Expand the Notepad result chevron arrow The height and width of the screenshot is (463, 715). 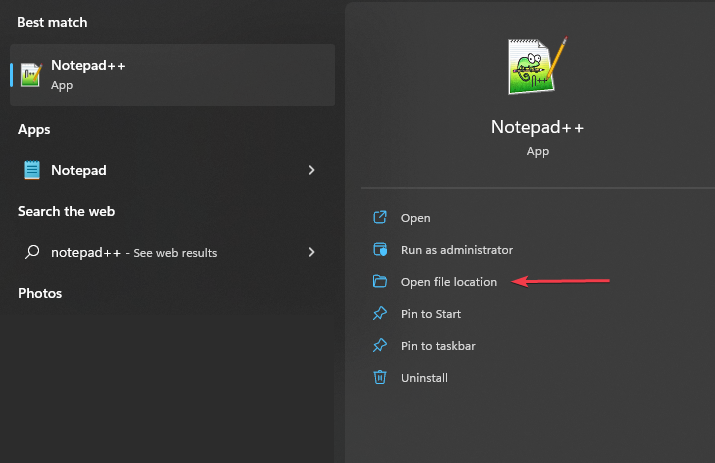(x=312, y=170)
